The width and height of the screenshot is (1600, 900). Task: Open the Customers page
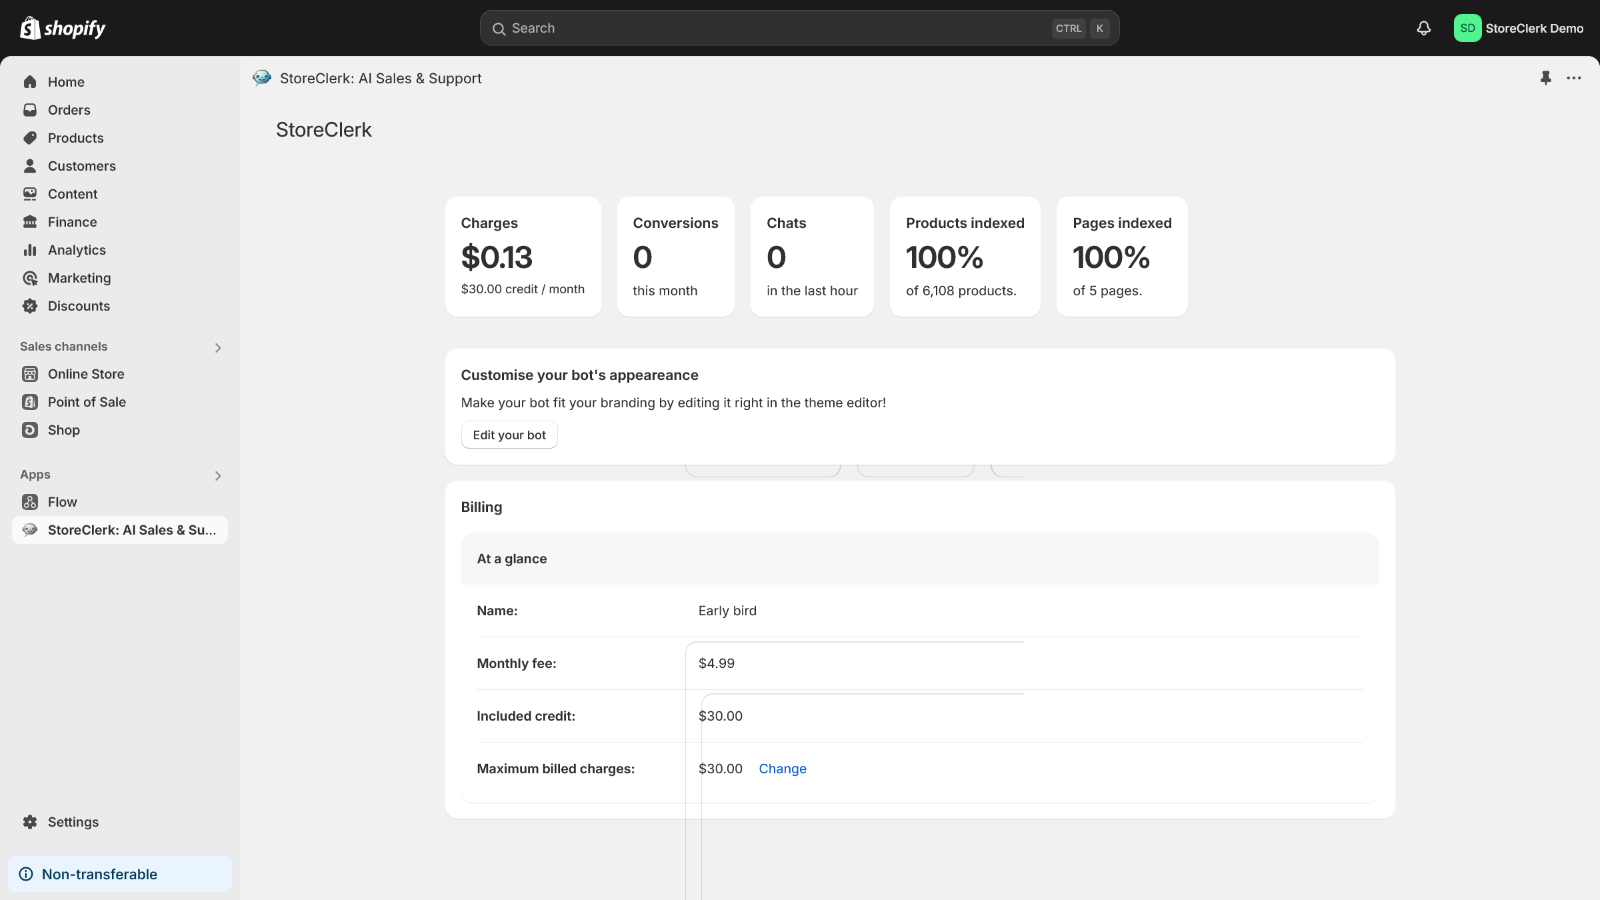tap(120, 166)
